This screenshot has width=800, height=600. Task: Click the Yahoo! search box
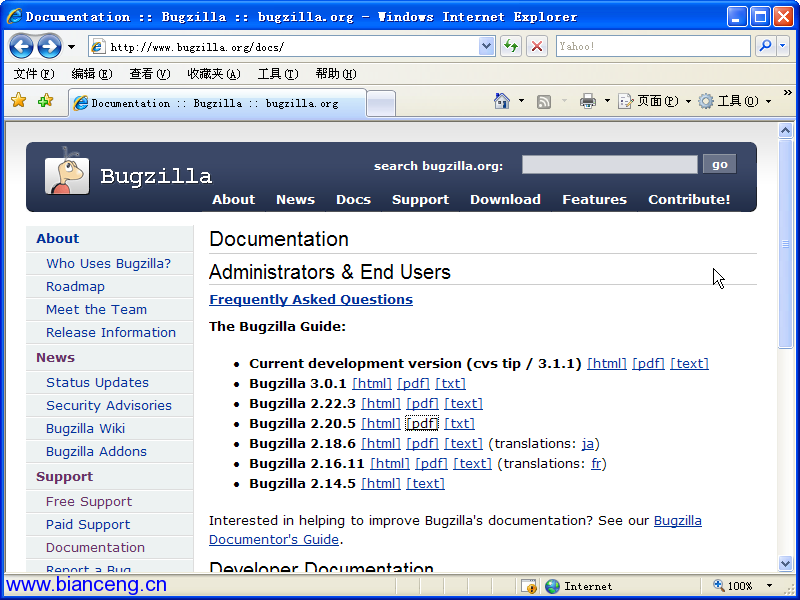tap(653, 46)
